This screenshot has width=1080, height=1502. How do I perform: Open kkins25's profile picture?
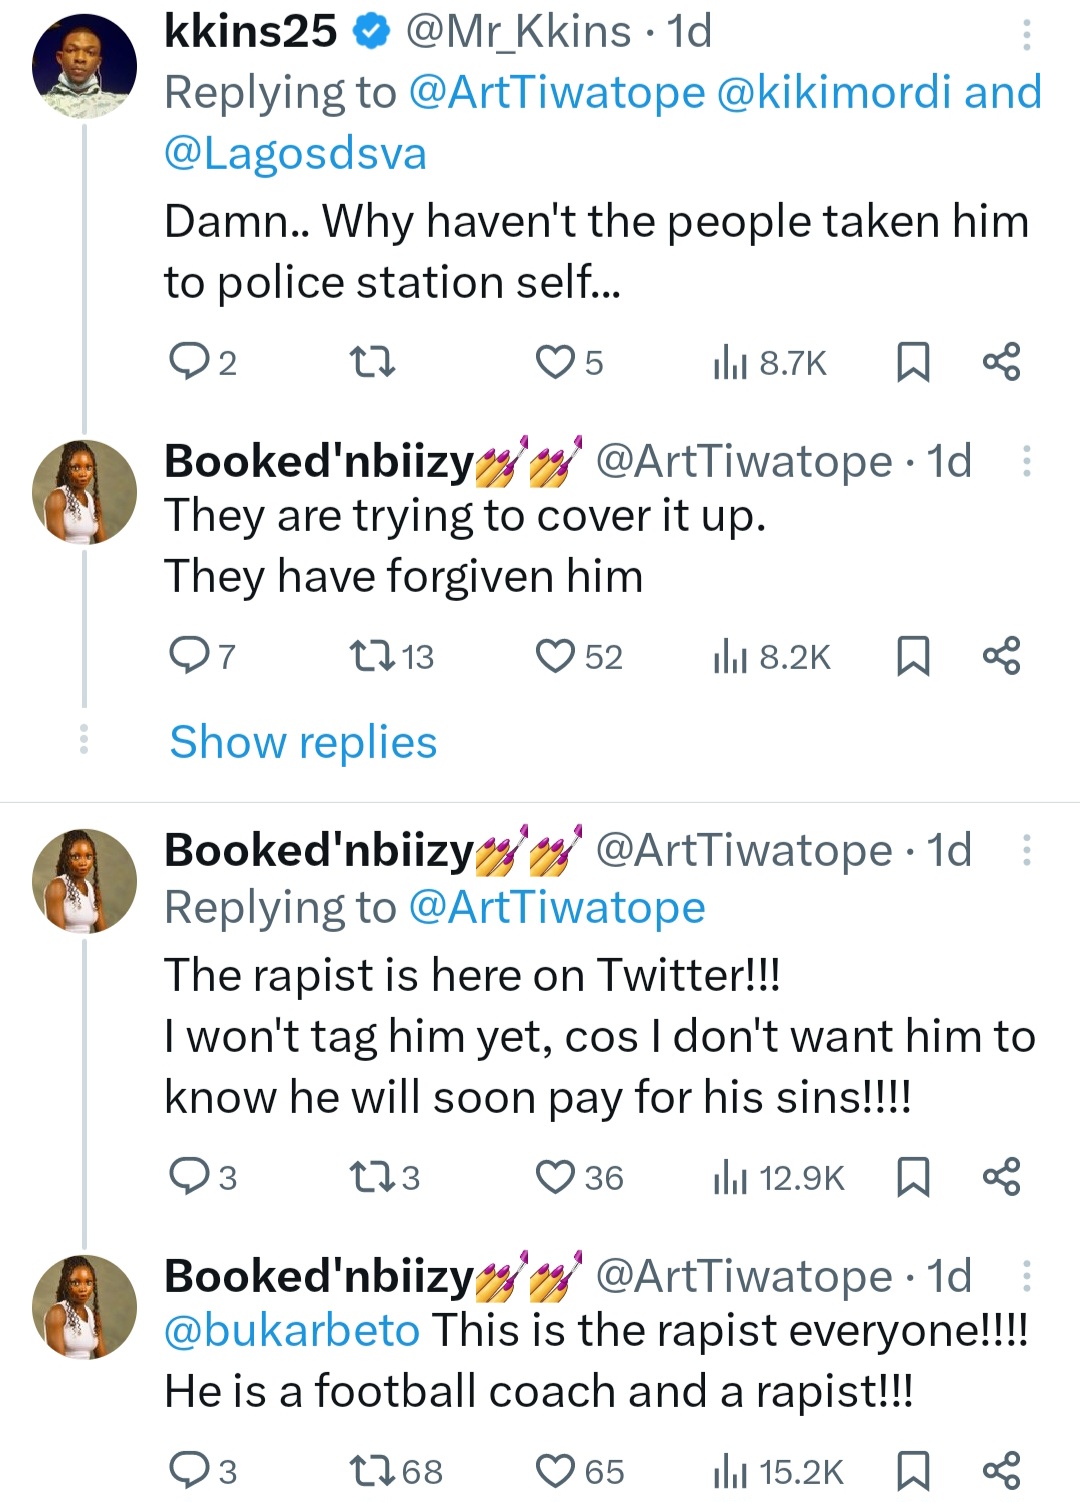pos(84,68)
